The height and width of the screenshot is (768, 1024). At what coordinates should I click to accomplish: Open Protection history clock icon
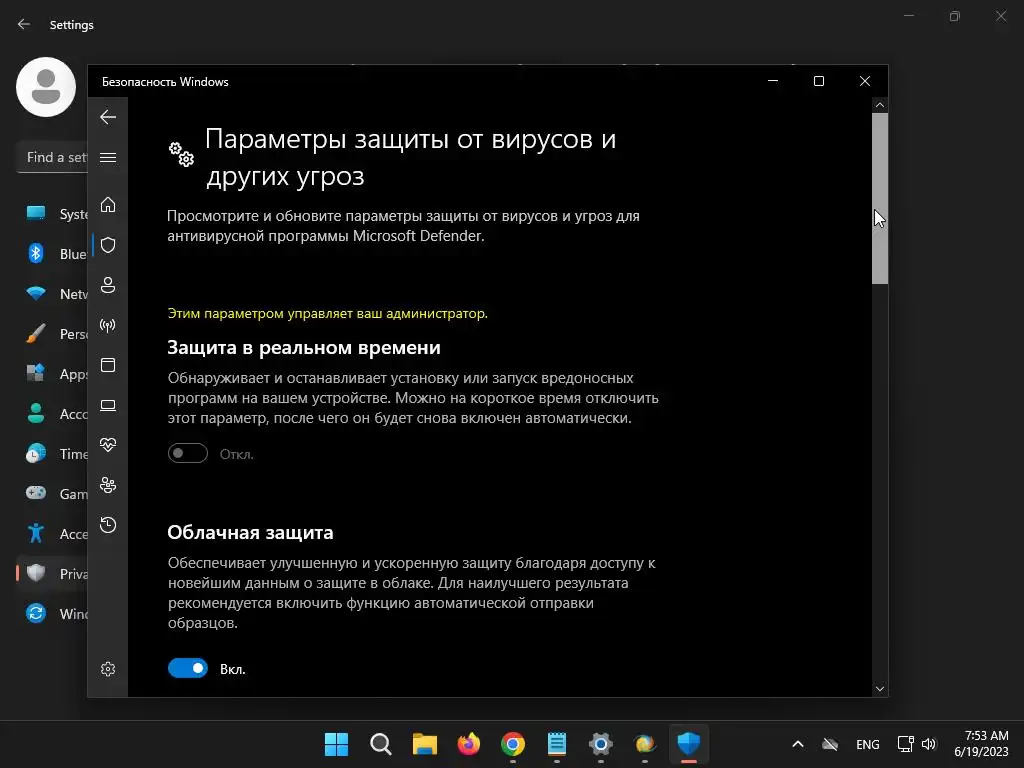(x=108, y=525)
